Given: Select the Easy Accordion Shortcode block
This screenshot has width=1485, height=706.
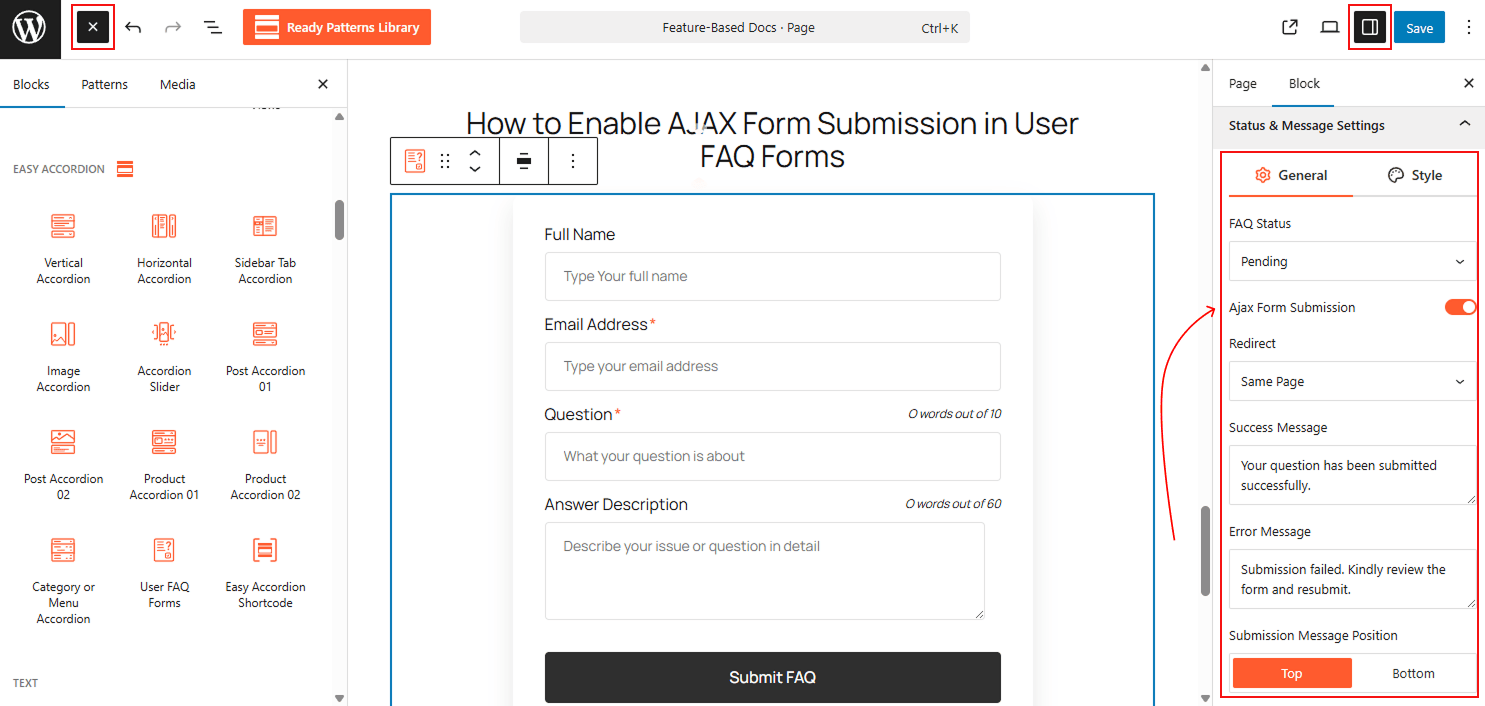Looking at the screenshot, I should tap(264, 570).
